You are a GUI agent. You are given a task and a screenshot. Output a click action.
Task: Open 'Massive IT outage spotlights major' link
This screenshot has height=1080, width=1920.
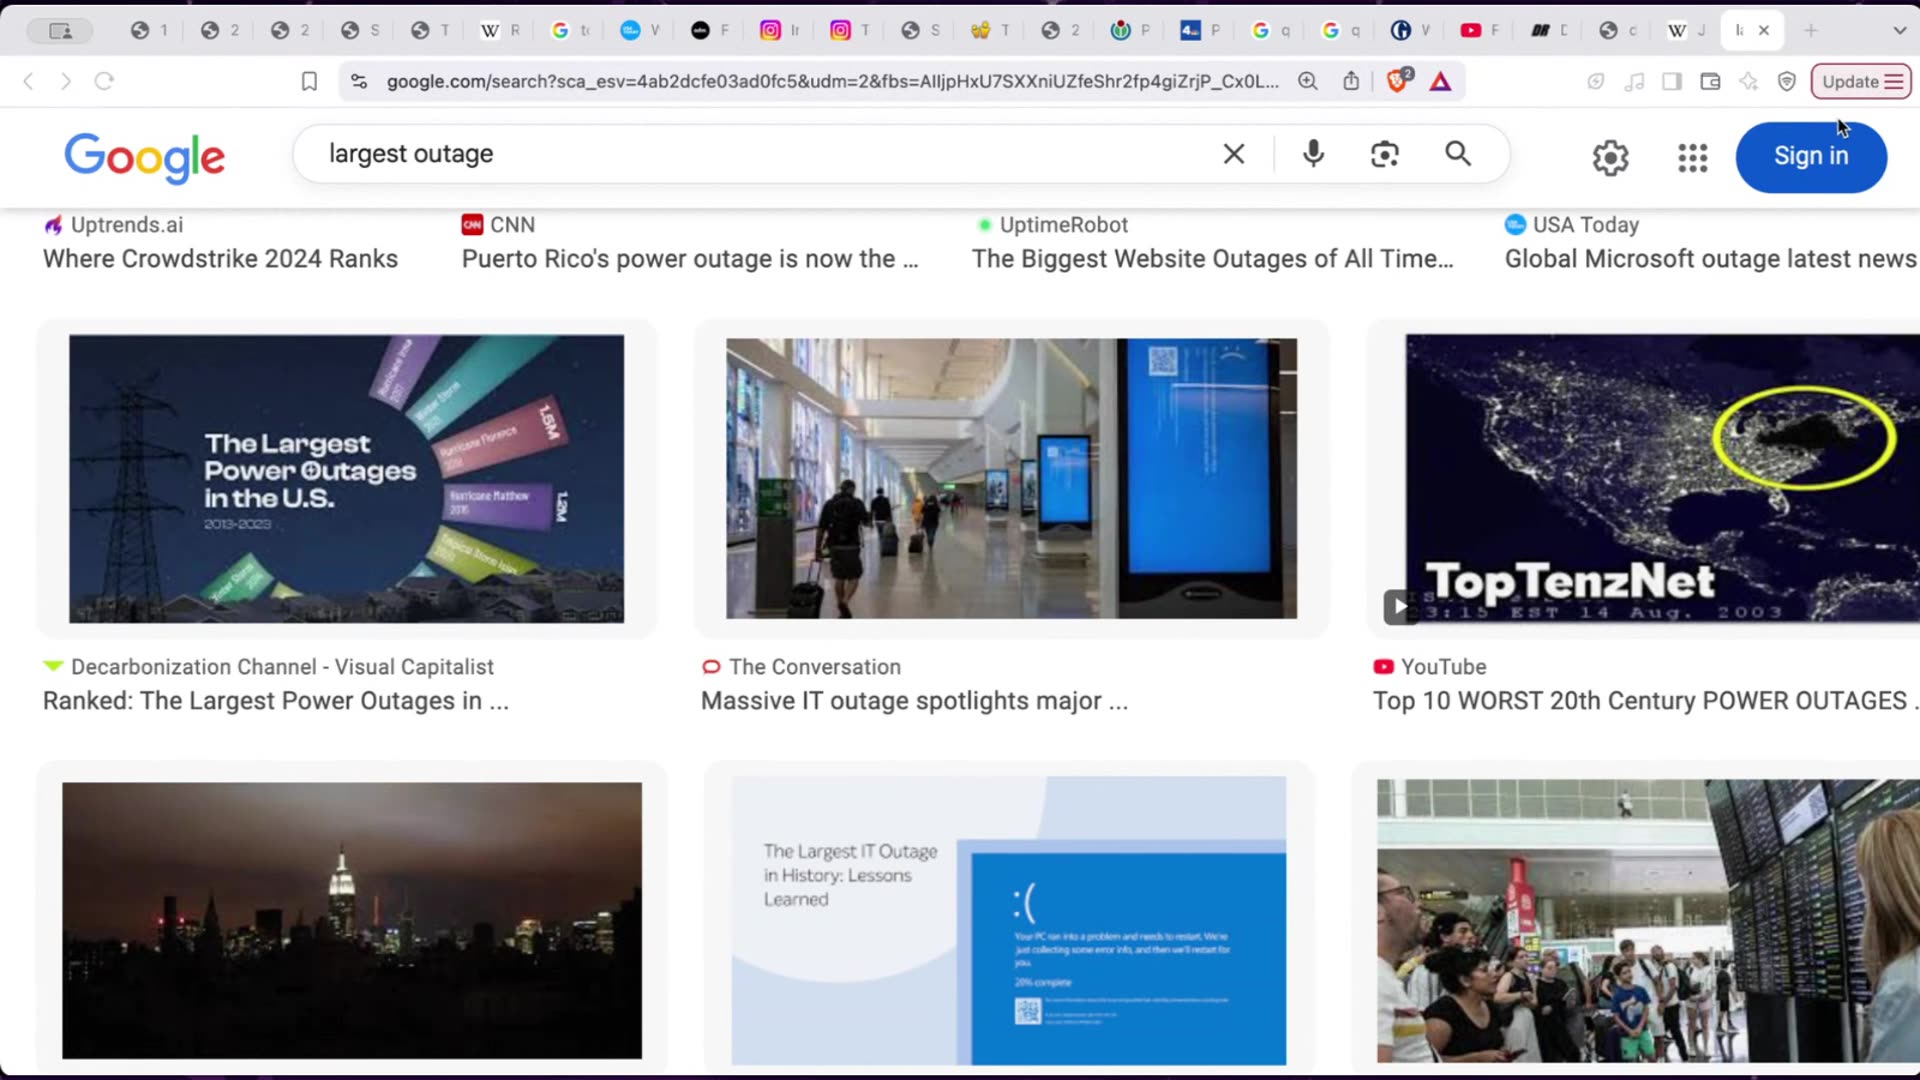tap(914, 701)
